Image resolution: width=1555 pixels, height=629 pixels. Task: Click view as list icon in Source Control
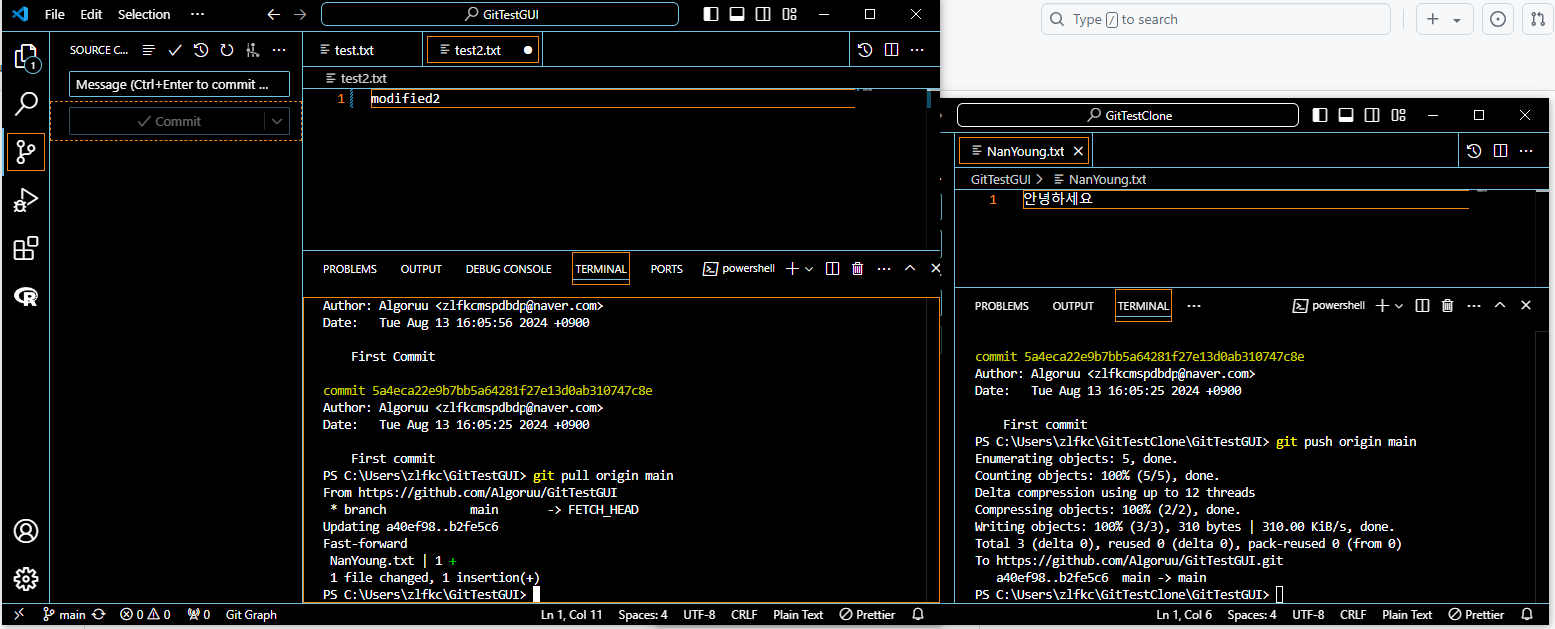click(149, 50)
